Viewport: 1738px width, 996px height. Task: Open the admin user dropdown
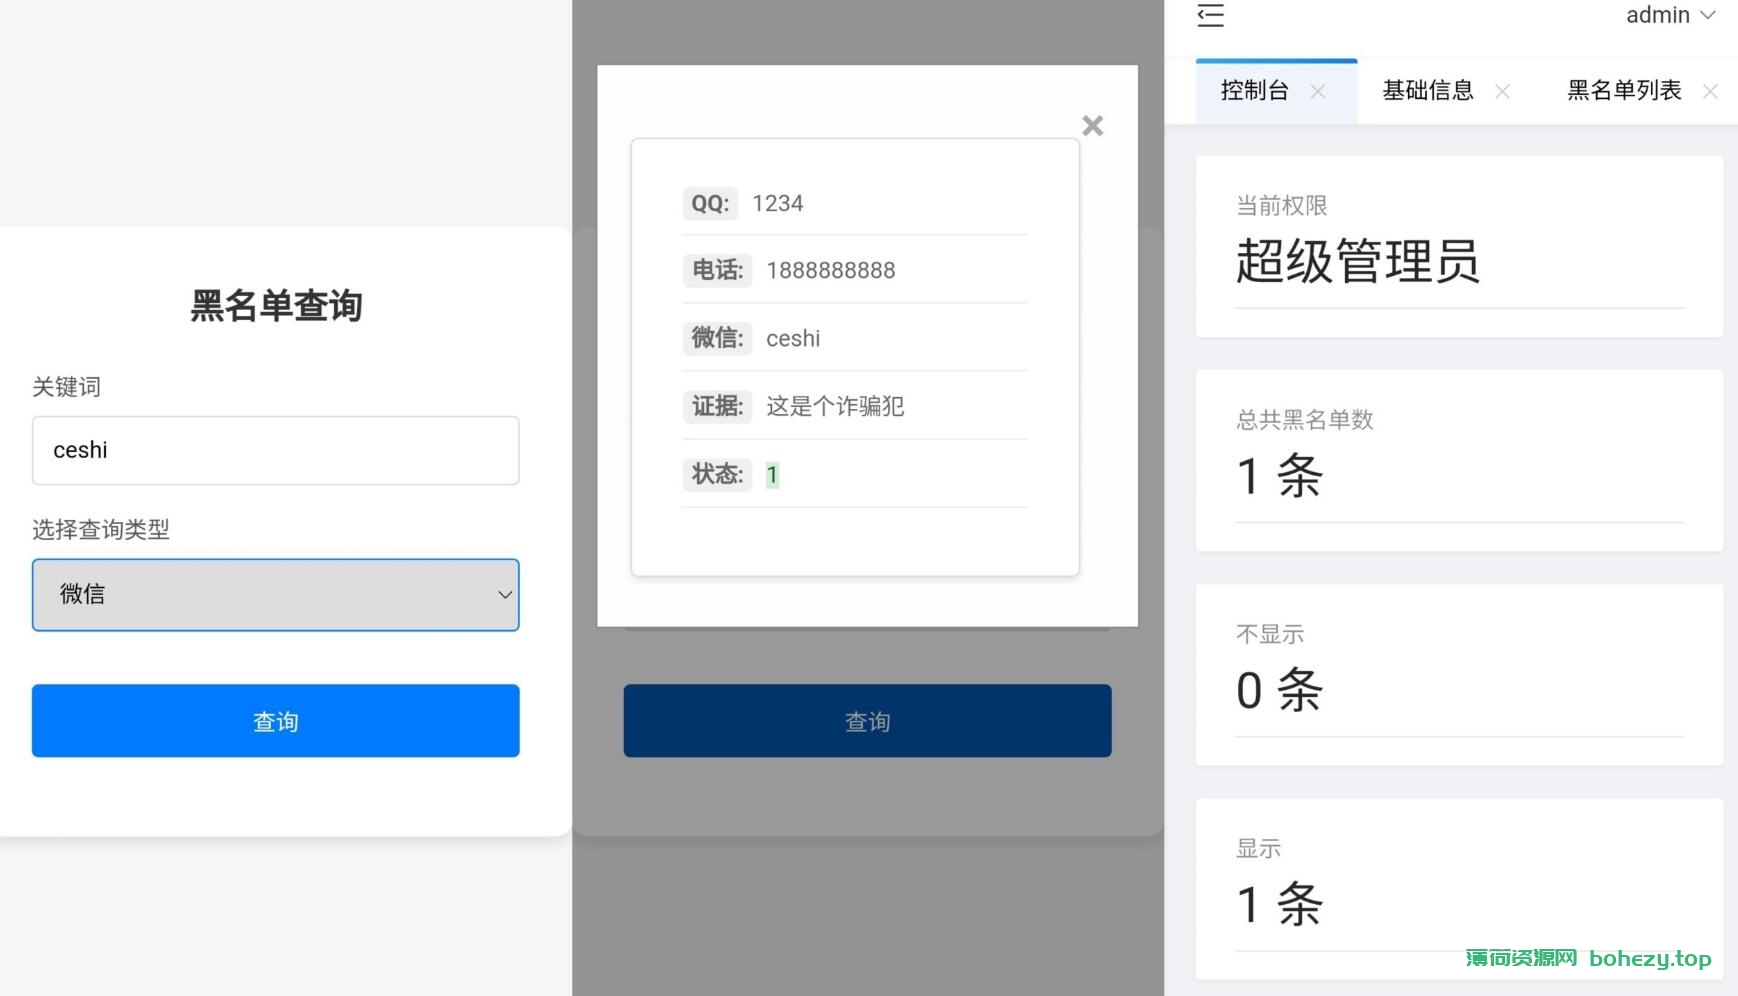(1670, 15)
